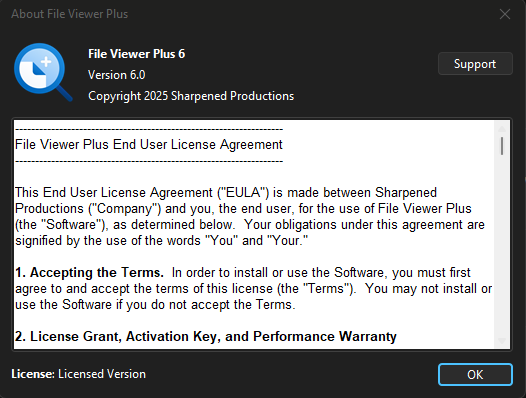Click the License: Licensed Version label

(x=78, y=374)
